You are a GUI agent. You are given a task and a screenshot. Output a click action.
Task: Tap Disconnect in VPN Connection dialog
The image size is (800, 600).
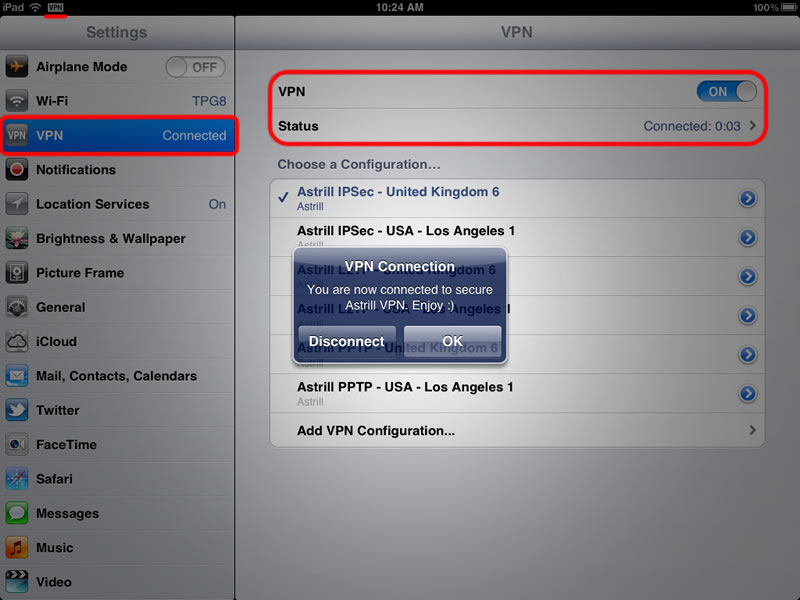pos(347,341)
